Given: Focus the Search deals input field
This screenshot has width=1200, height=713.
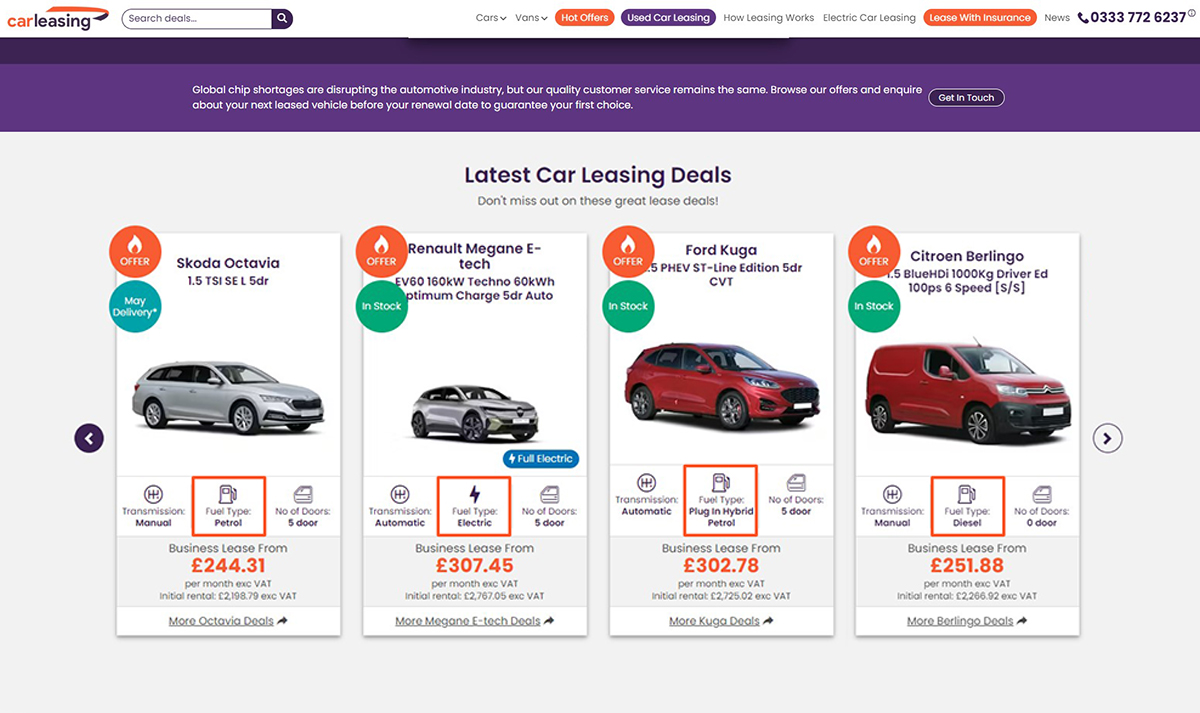Looking at the screenshot, I should tap(197, 18).
